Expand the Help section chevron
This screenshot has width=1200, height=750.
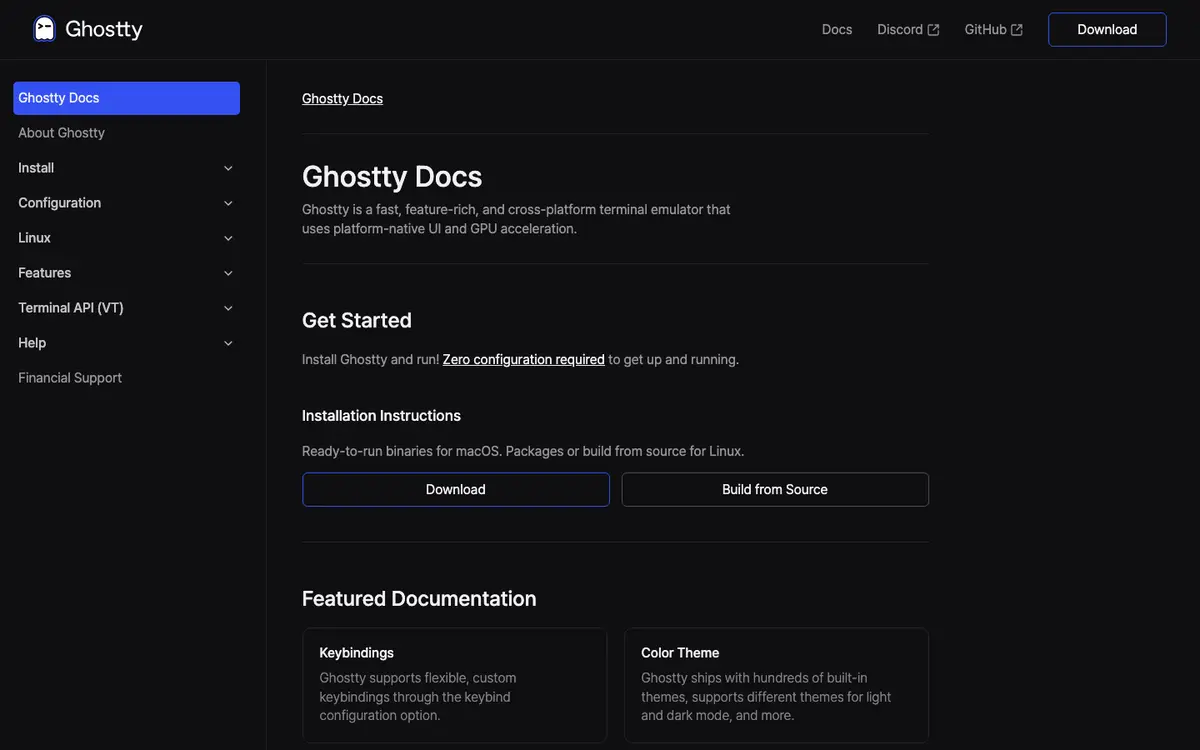pos(228,343)
